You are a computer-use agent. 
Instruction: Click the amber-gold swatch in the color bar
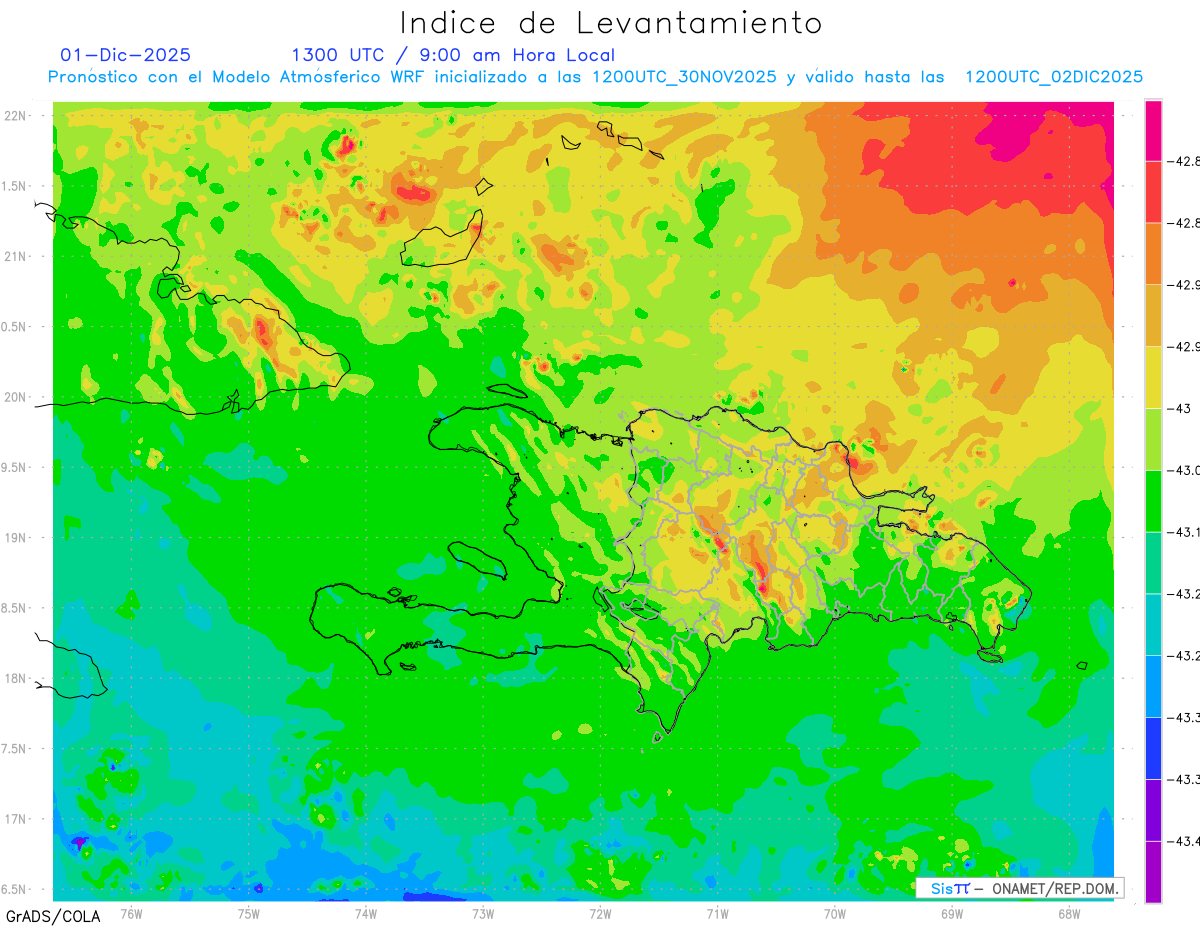pyautogui.click(x=1153, y=316)
